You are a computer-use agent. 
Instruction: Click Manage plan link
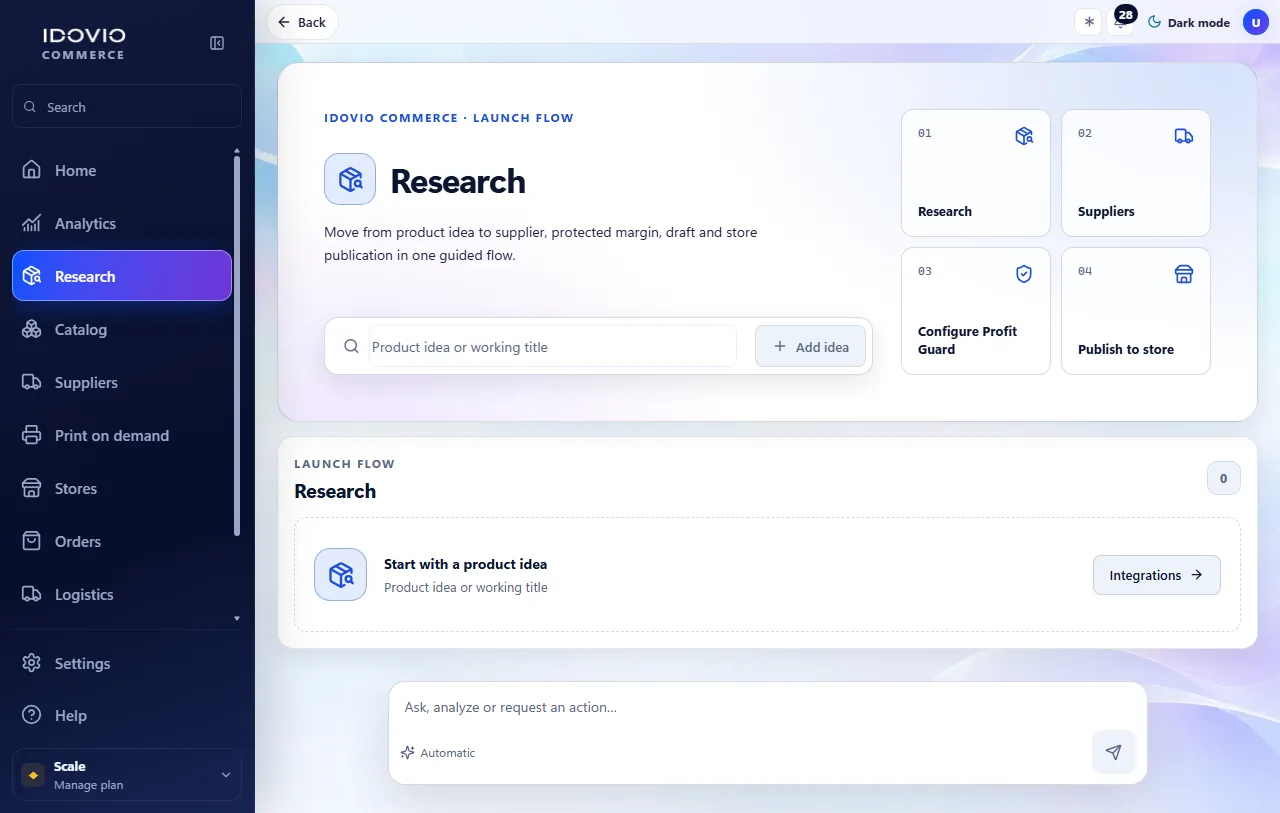89,785
